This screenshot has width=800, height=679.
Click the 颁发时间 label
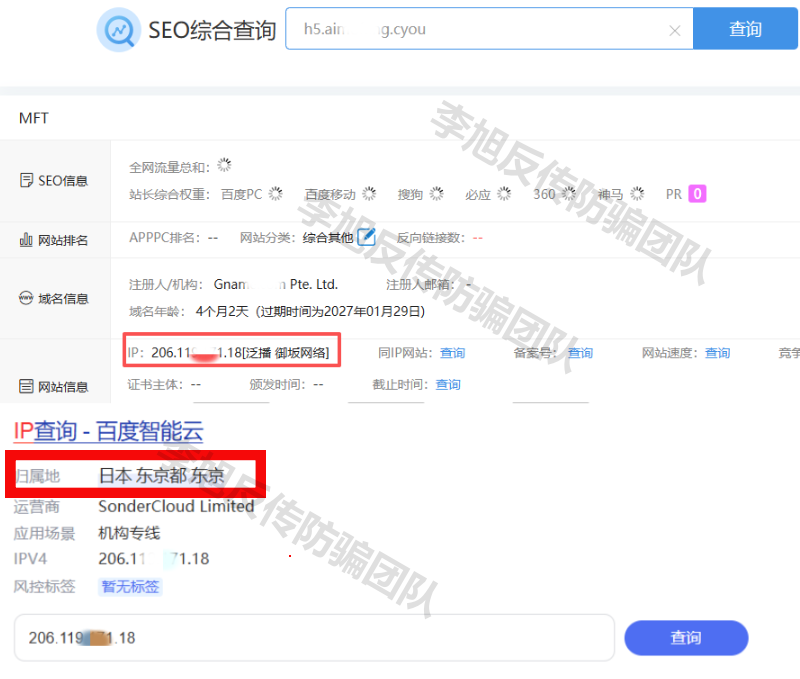[x=277, y=385]
